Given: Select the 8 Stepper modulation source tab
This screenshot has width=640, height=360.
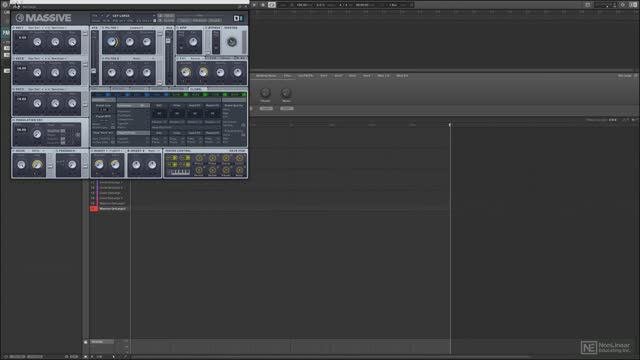Looking at the screenshot, I should (x=236, y=95).
